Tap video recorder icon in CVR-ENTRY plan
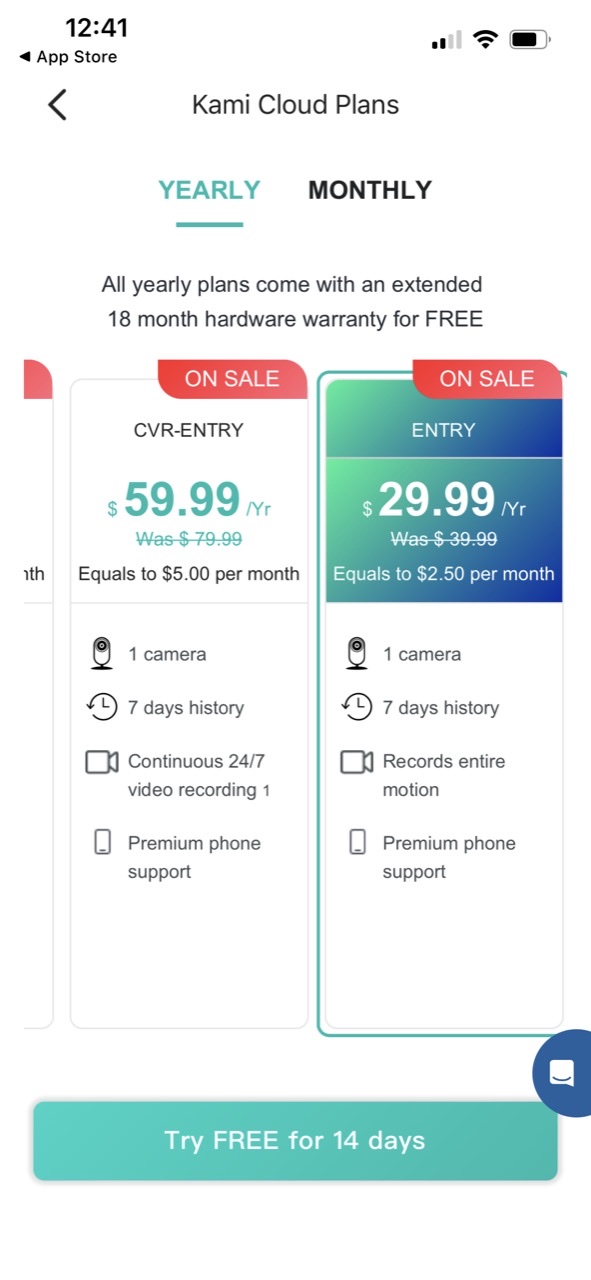Image resolution: width=591 pixels, height=1280 pixels. pos(101,762)
